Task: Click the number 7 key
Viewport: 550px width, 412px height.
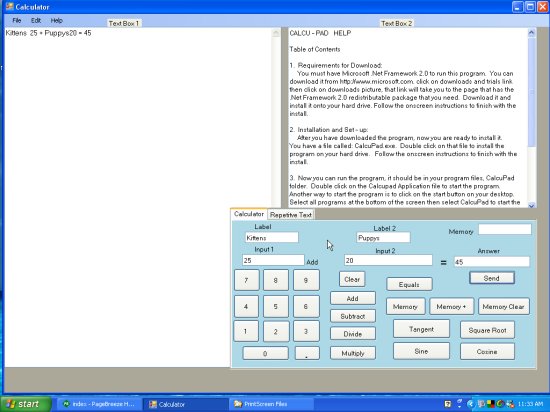Action: coord(247,280)
